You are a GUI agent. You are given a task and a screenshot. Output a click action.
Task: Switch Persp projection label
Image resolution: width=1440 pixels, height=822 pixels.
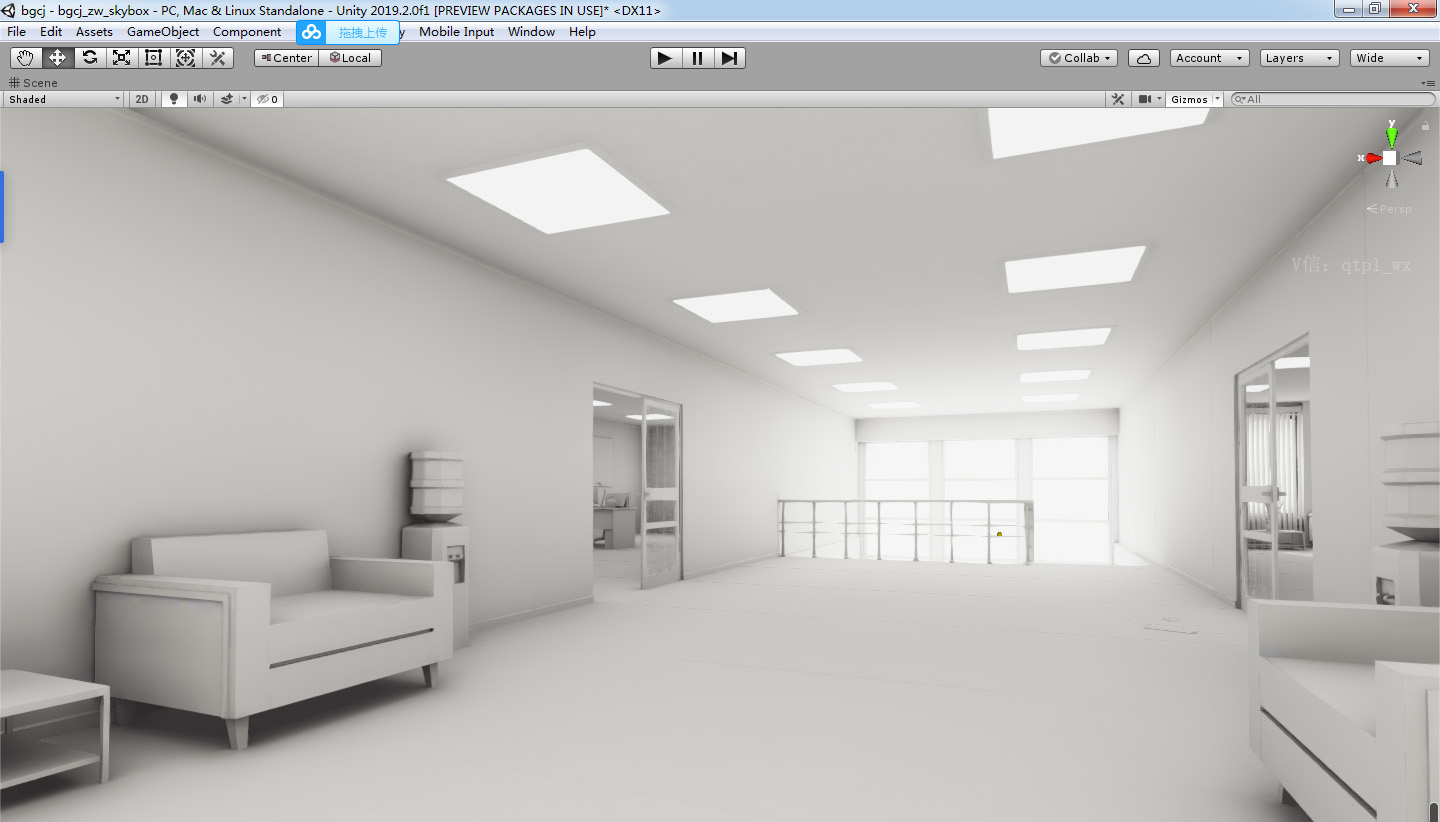pyautogui.click(x=1389, y=209)
